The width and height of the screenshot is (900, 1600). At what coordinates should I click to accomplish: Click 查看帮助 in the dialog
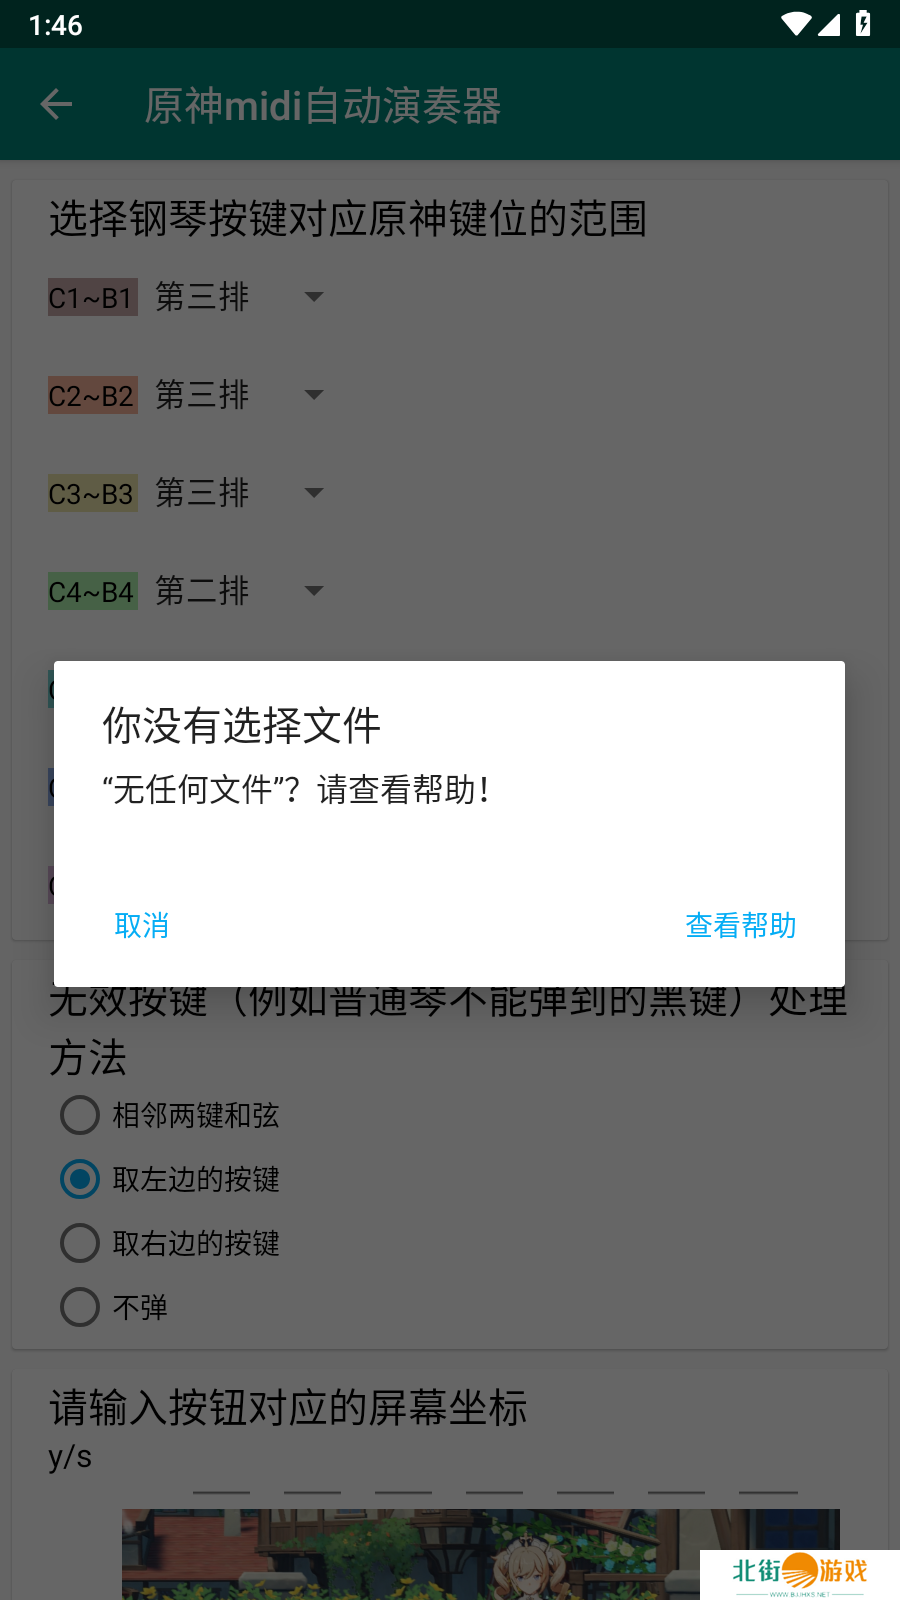(741, 925)
